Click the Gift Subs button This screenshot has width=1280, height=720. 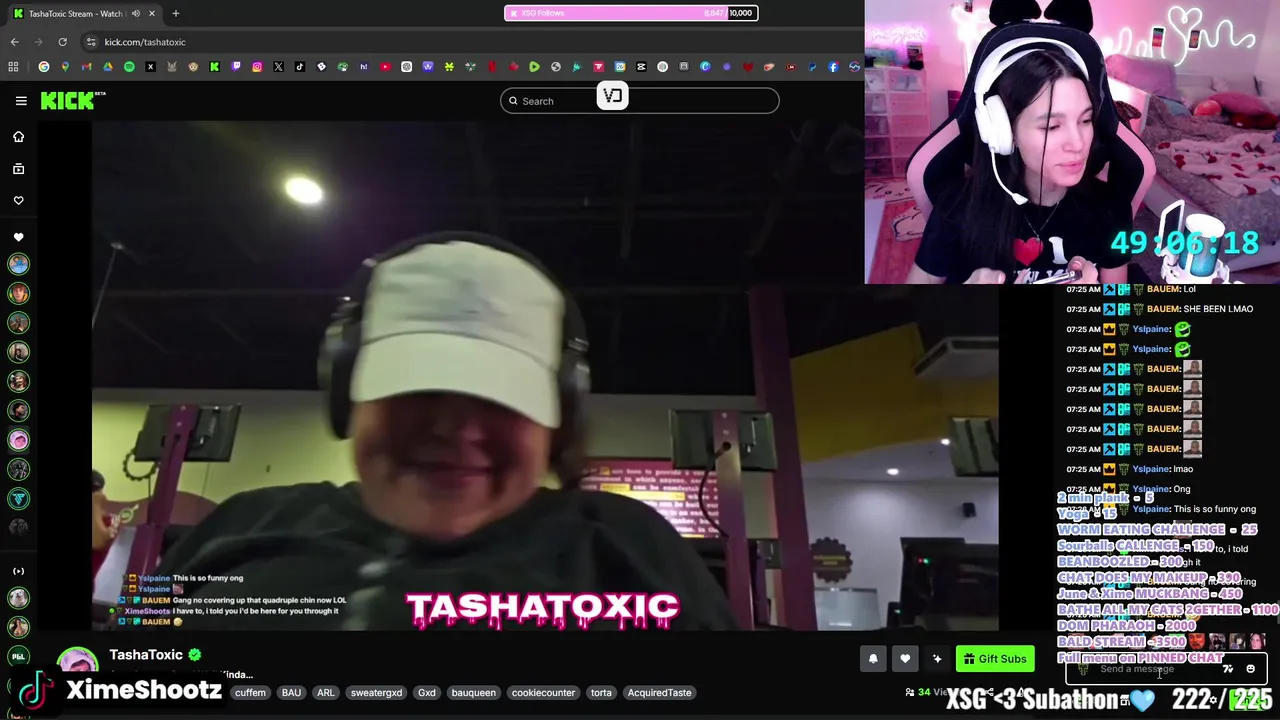995,658
